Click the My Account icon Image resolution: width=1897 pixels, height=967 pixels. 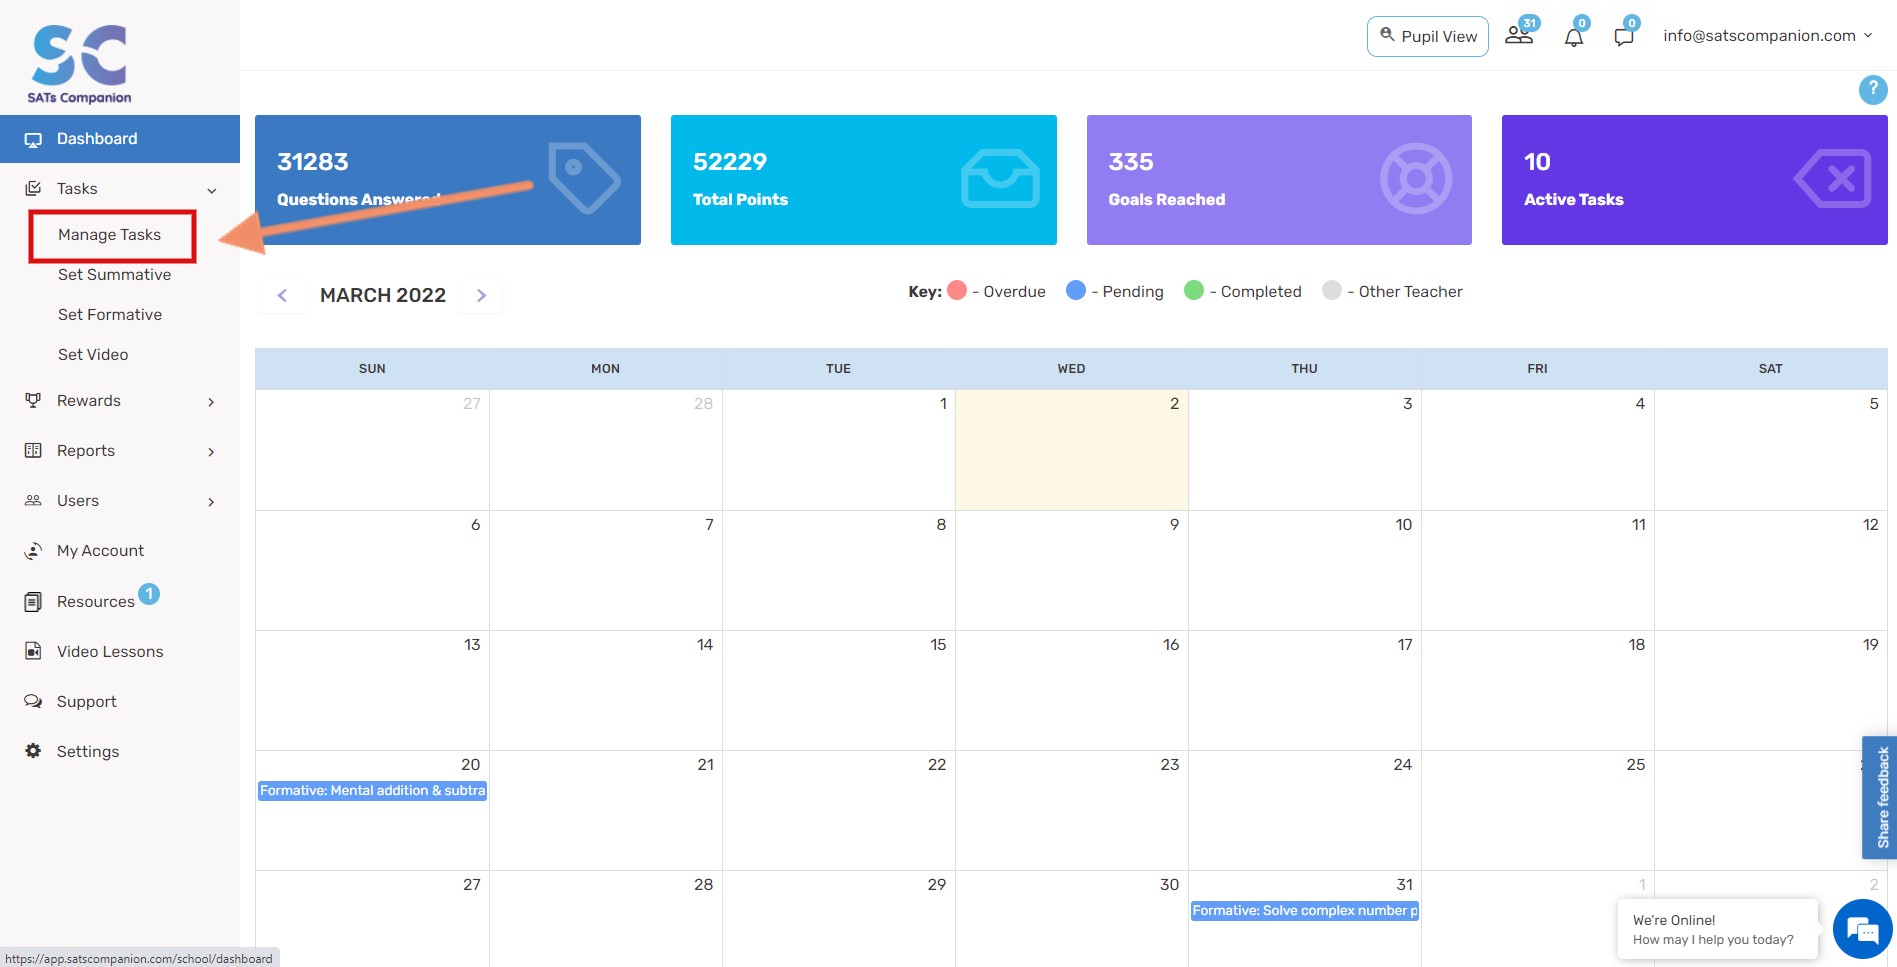tap(33, 551)
